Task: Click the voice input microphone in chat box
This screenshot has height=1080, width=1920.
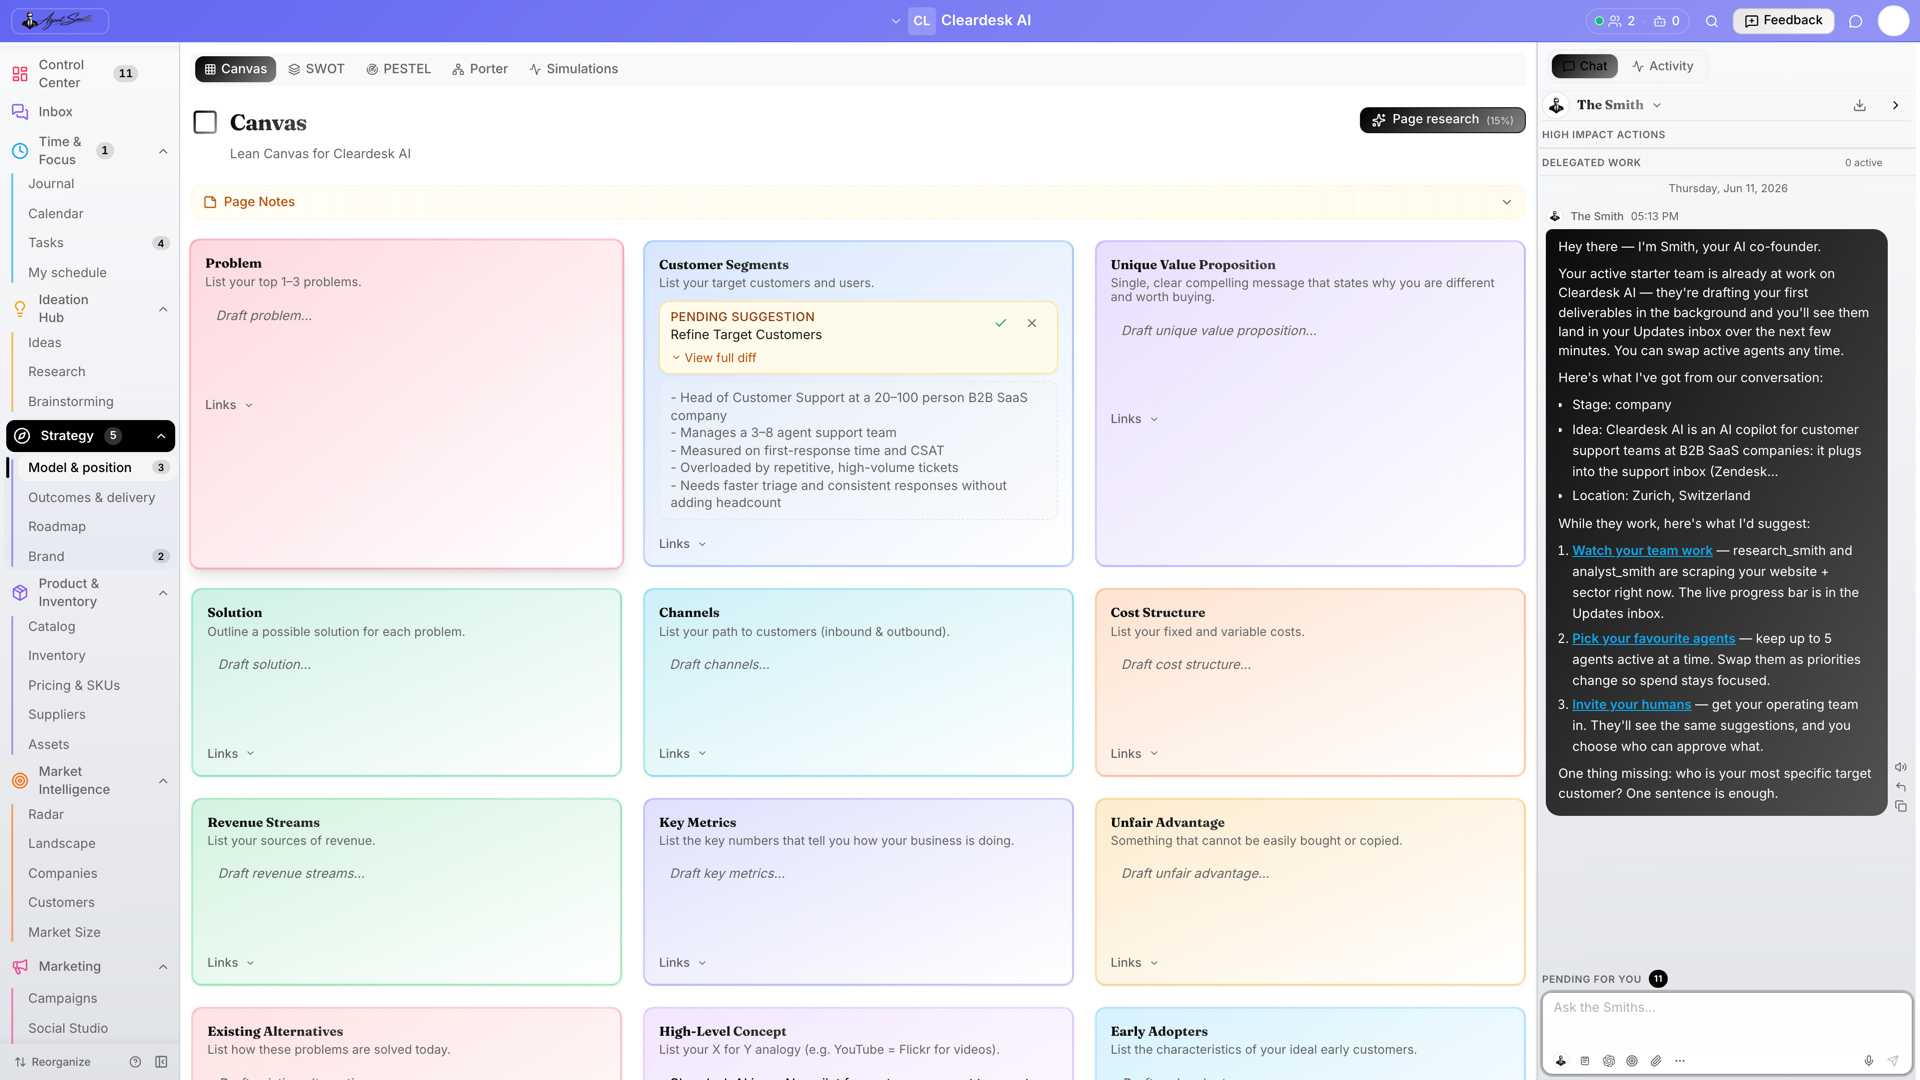Action: [x=1868, y=1061]
